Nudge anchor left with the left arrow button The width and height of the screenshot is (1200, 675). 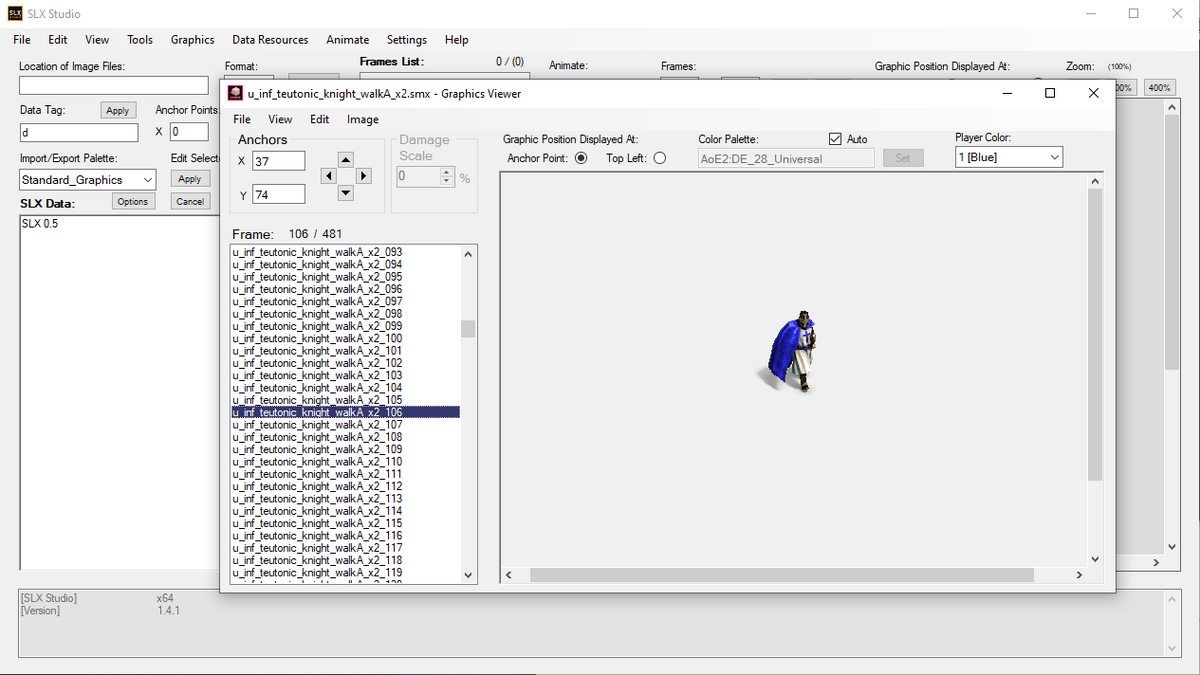(x=328, y=176)
